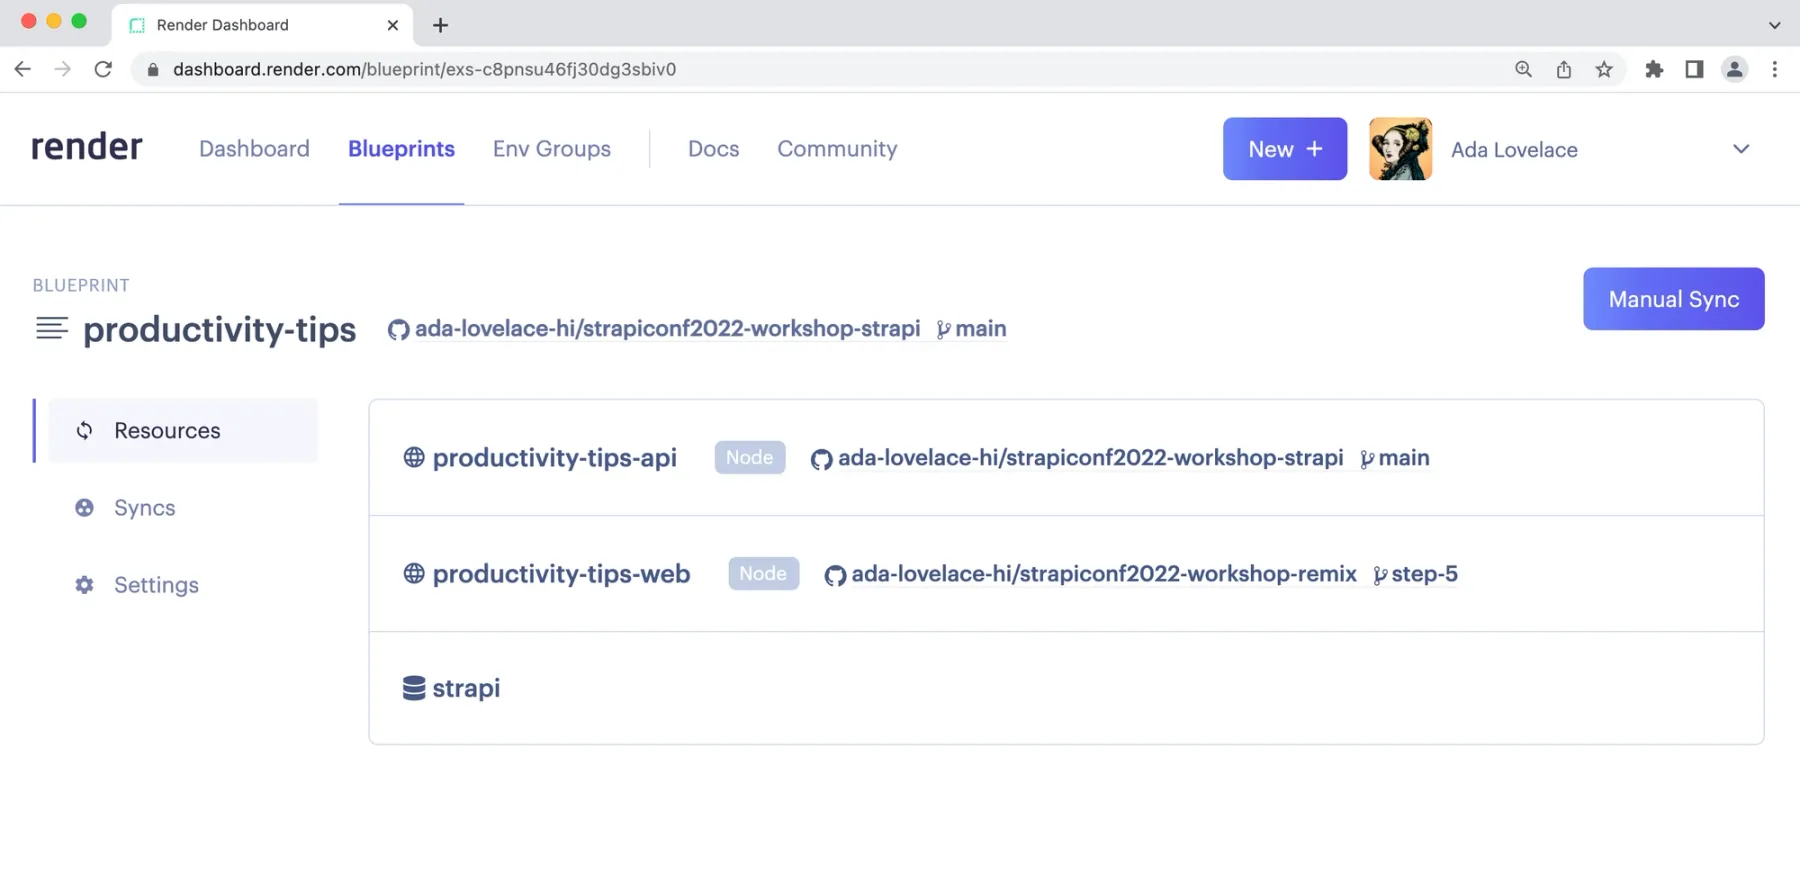1800x874 pixels.
Task: Click the render logo
Action: tap(86, 147)
